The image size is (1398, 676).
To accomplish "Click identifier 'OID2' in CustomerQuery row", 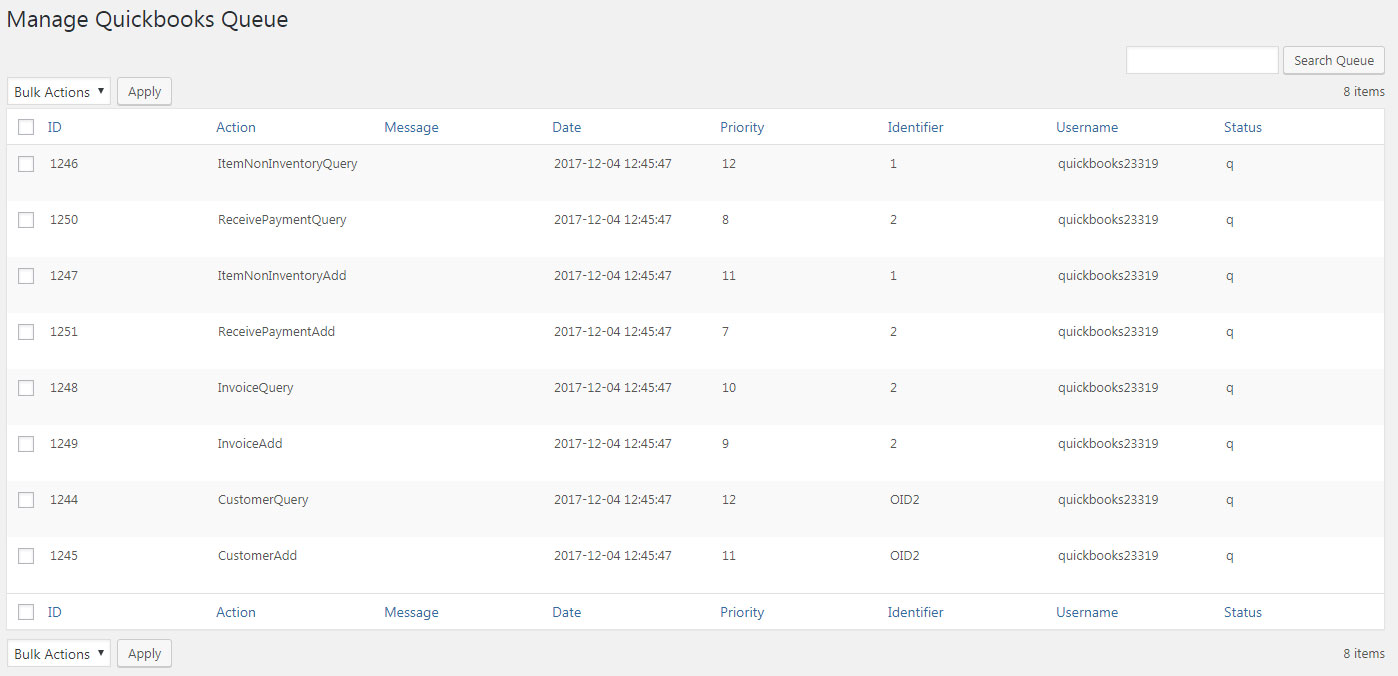I will pos(905,499).
